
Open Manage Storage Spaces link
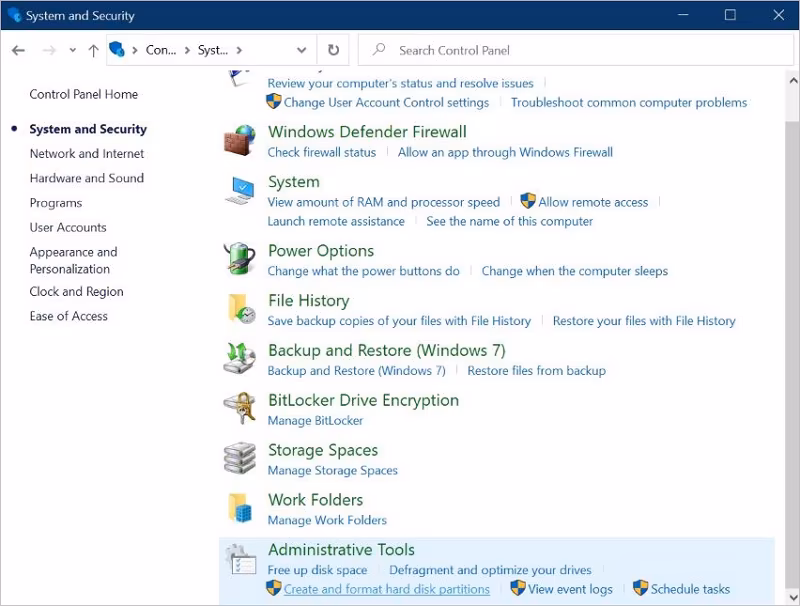pyautogui.click(x=333, y=470)
